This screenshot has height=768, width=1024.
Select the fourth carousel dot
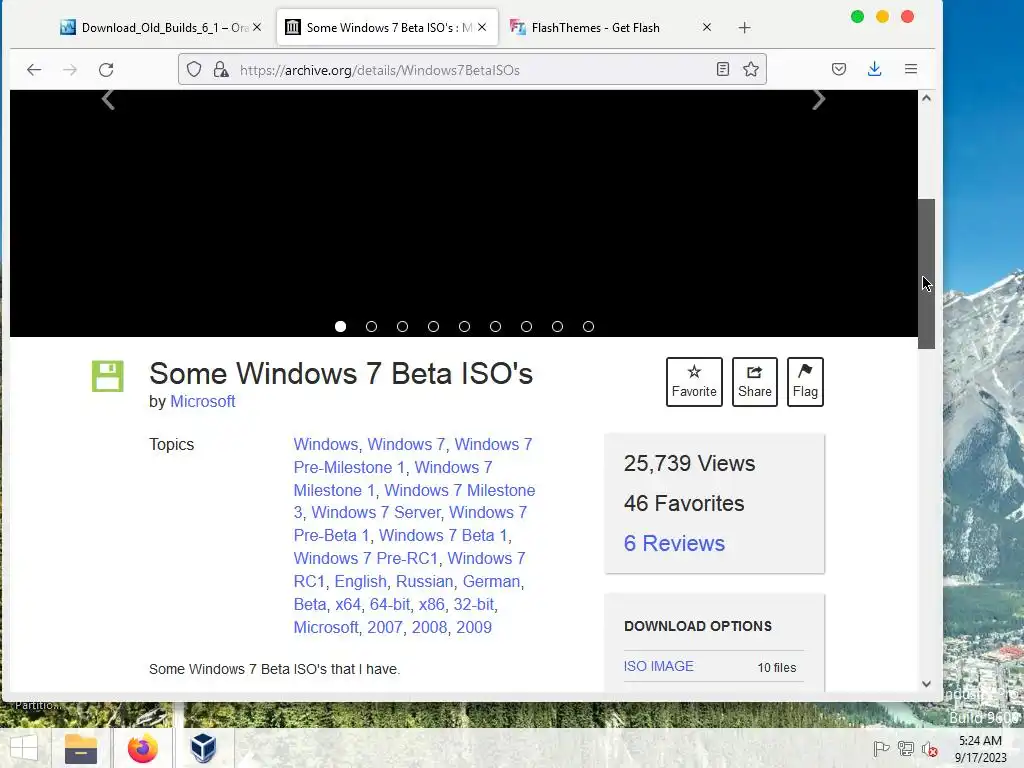(x=434, y=327)
